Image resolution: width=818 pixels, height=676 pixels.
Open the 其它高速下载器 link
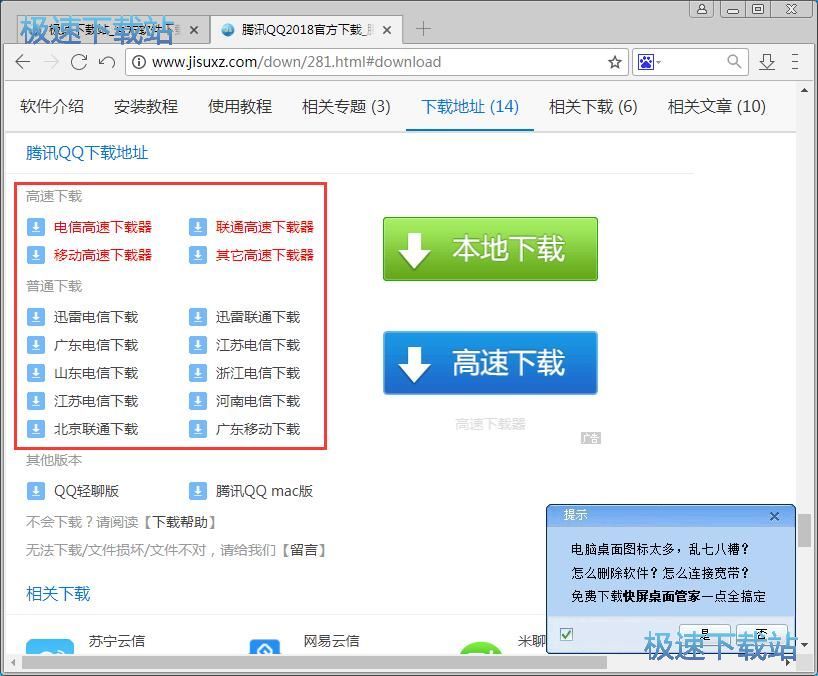coord(265,255)
